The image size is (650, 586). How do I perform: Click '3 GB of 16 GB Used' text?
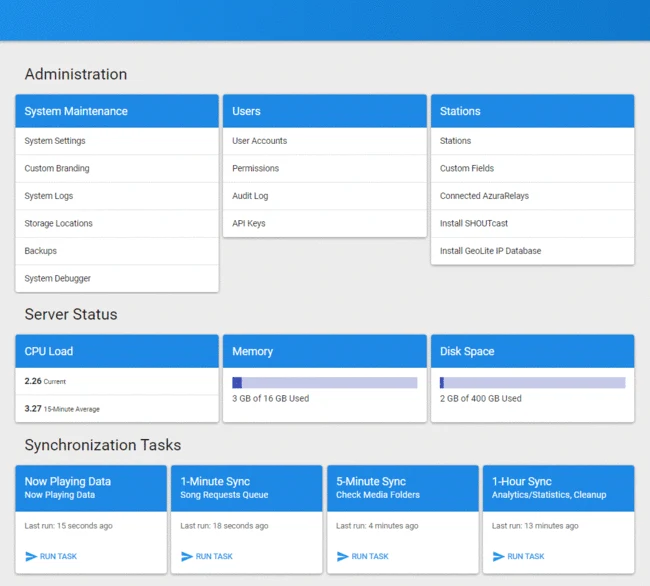[x=271, y=398]
